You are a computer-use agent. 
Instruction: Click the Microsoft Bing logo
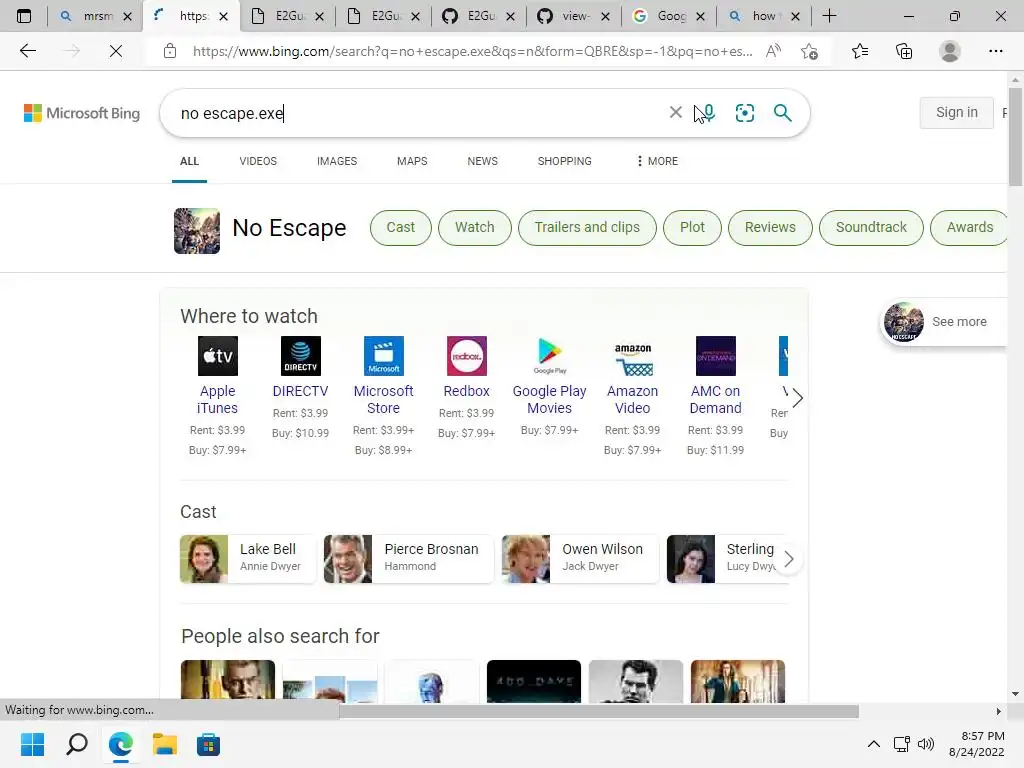(82, 113)
